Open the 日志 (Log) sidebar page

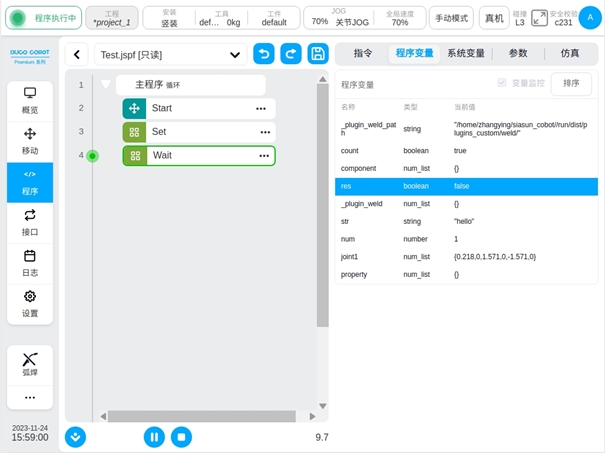tap(30, 263)
